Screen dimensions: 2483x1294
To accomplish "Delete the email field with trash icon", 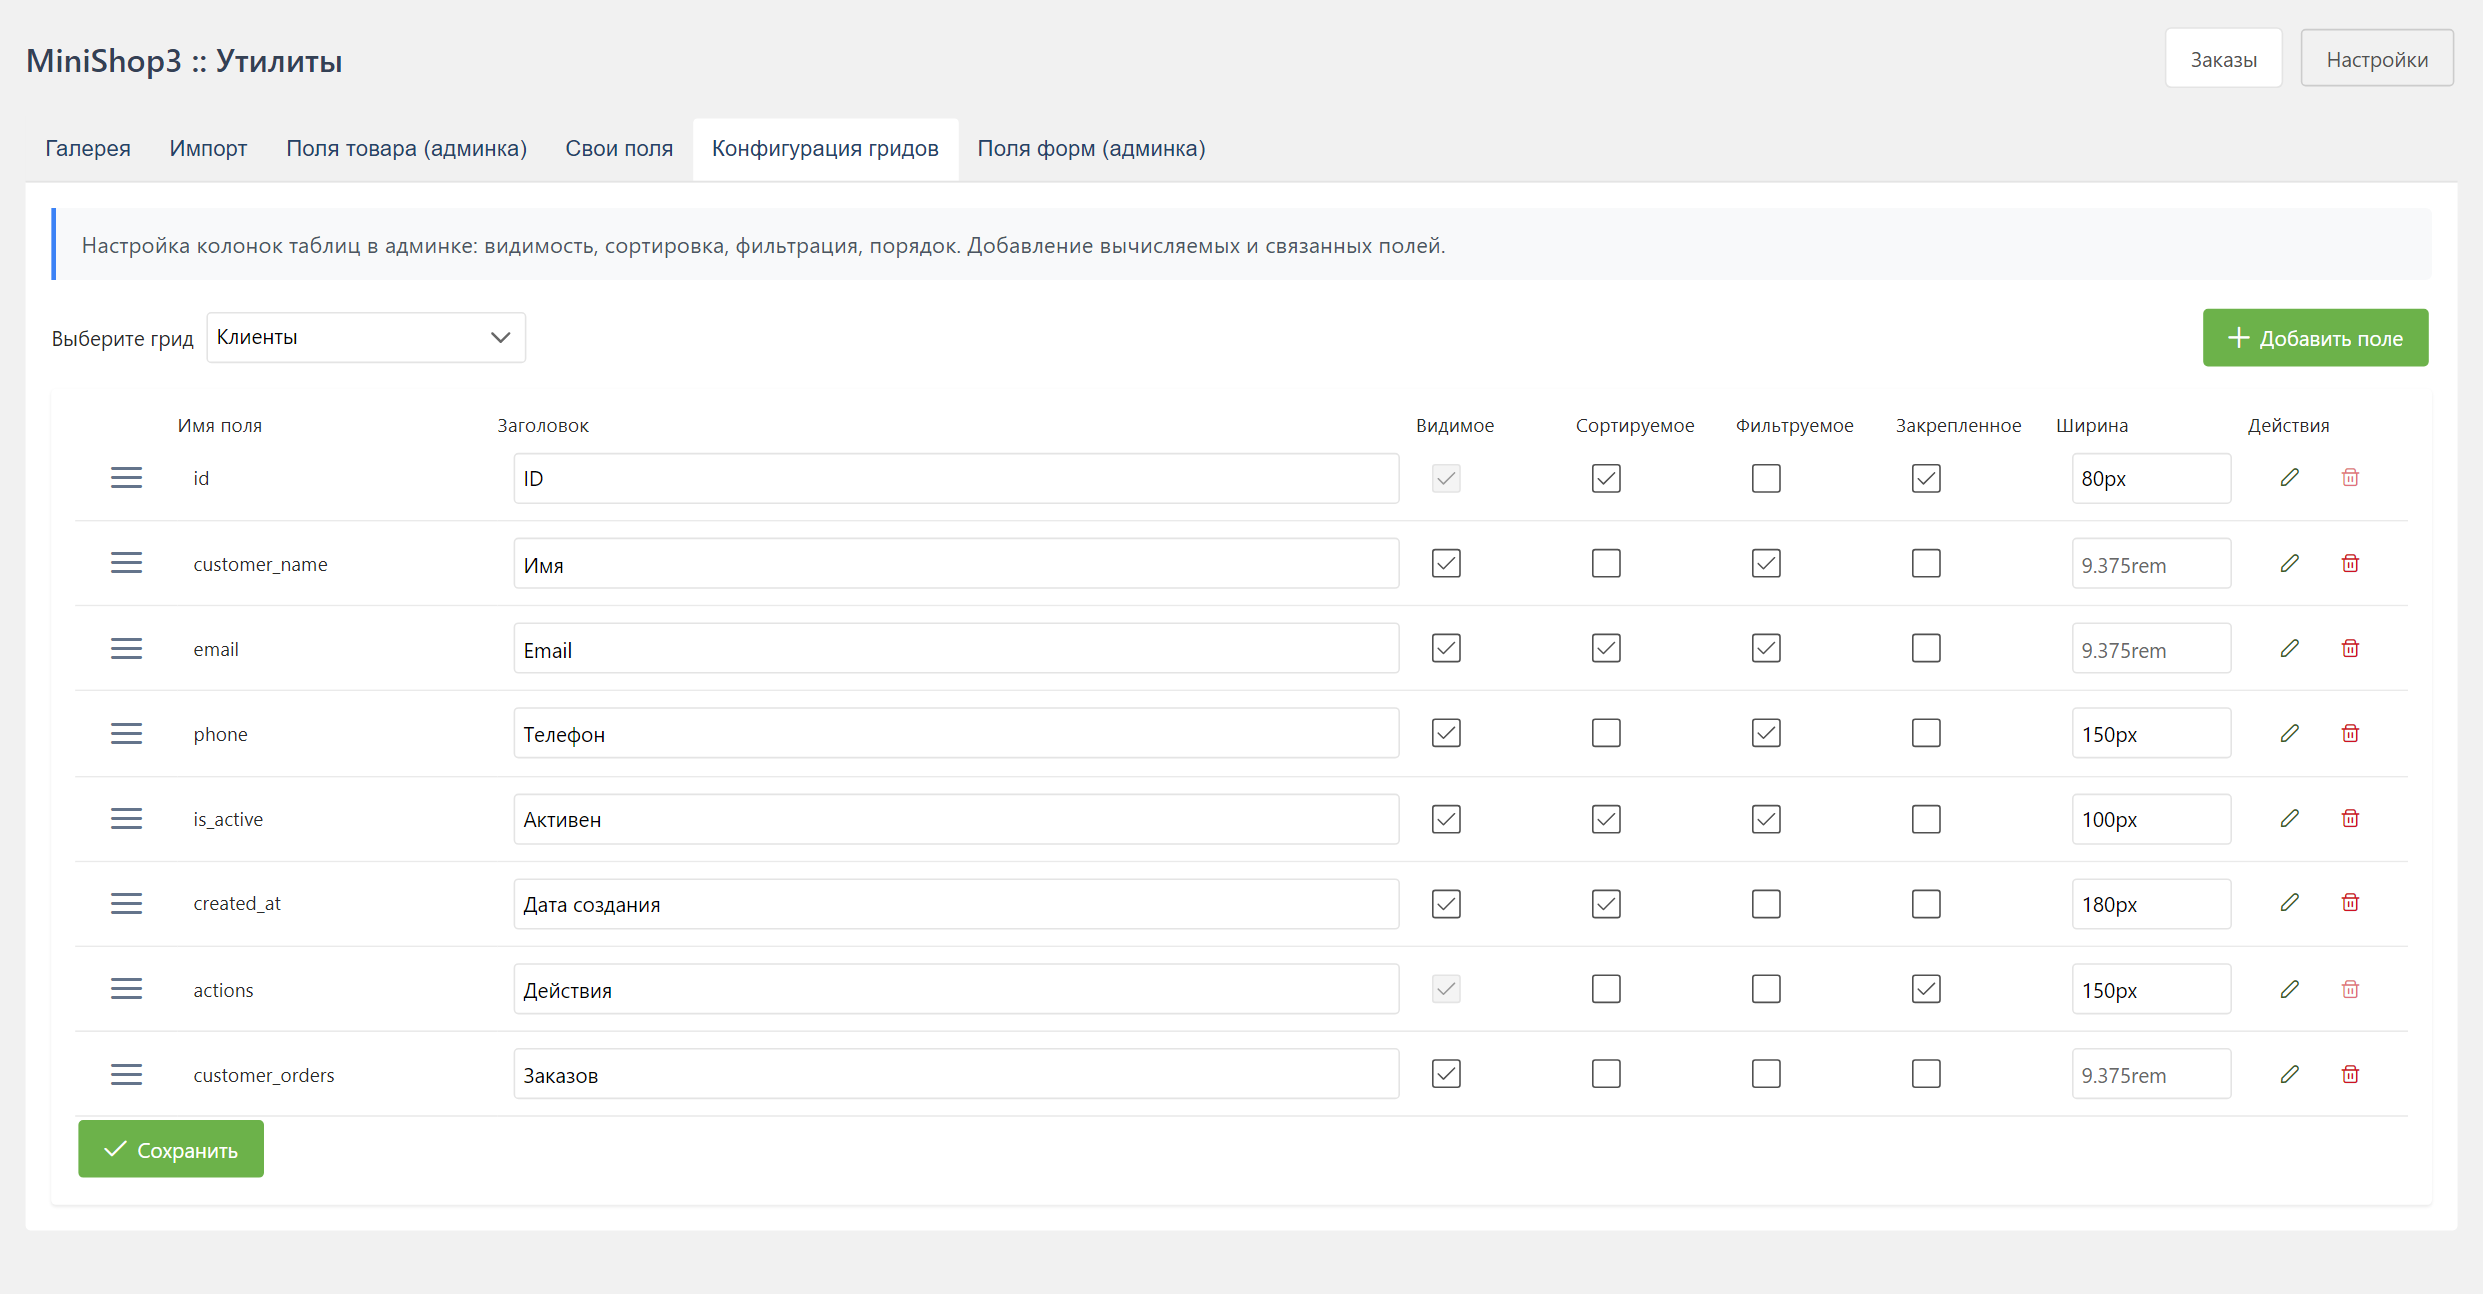I will pos(2350,648).
